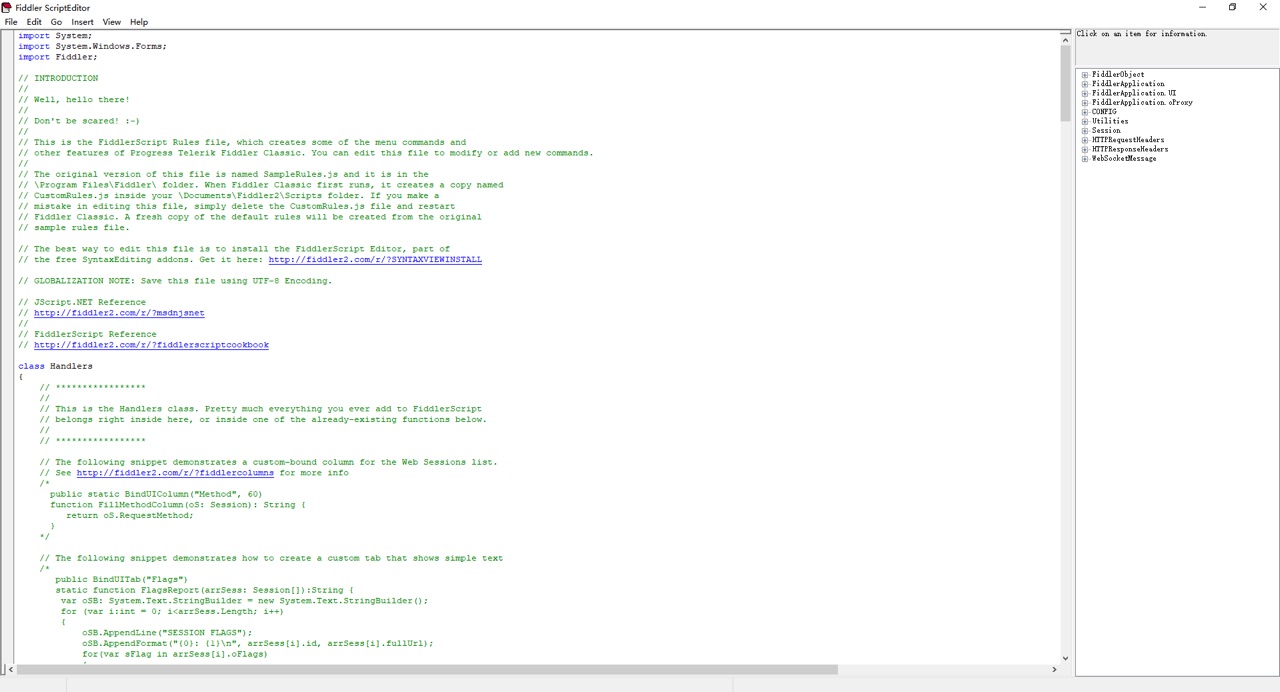
Task: Select the WebSocketMessage tree label
Action: [1124, 159]
